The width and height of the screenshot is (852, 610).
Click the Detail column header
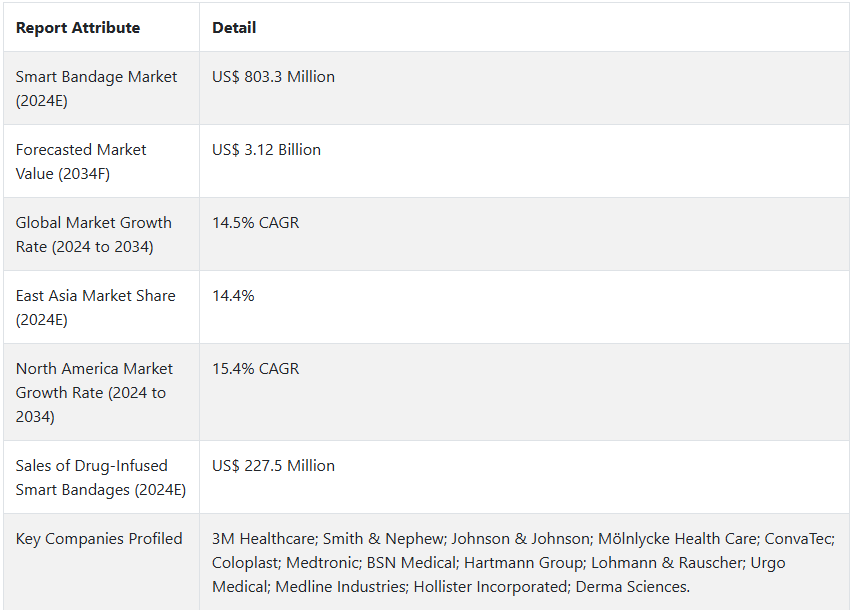234,28
